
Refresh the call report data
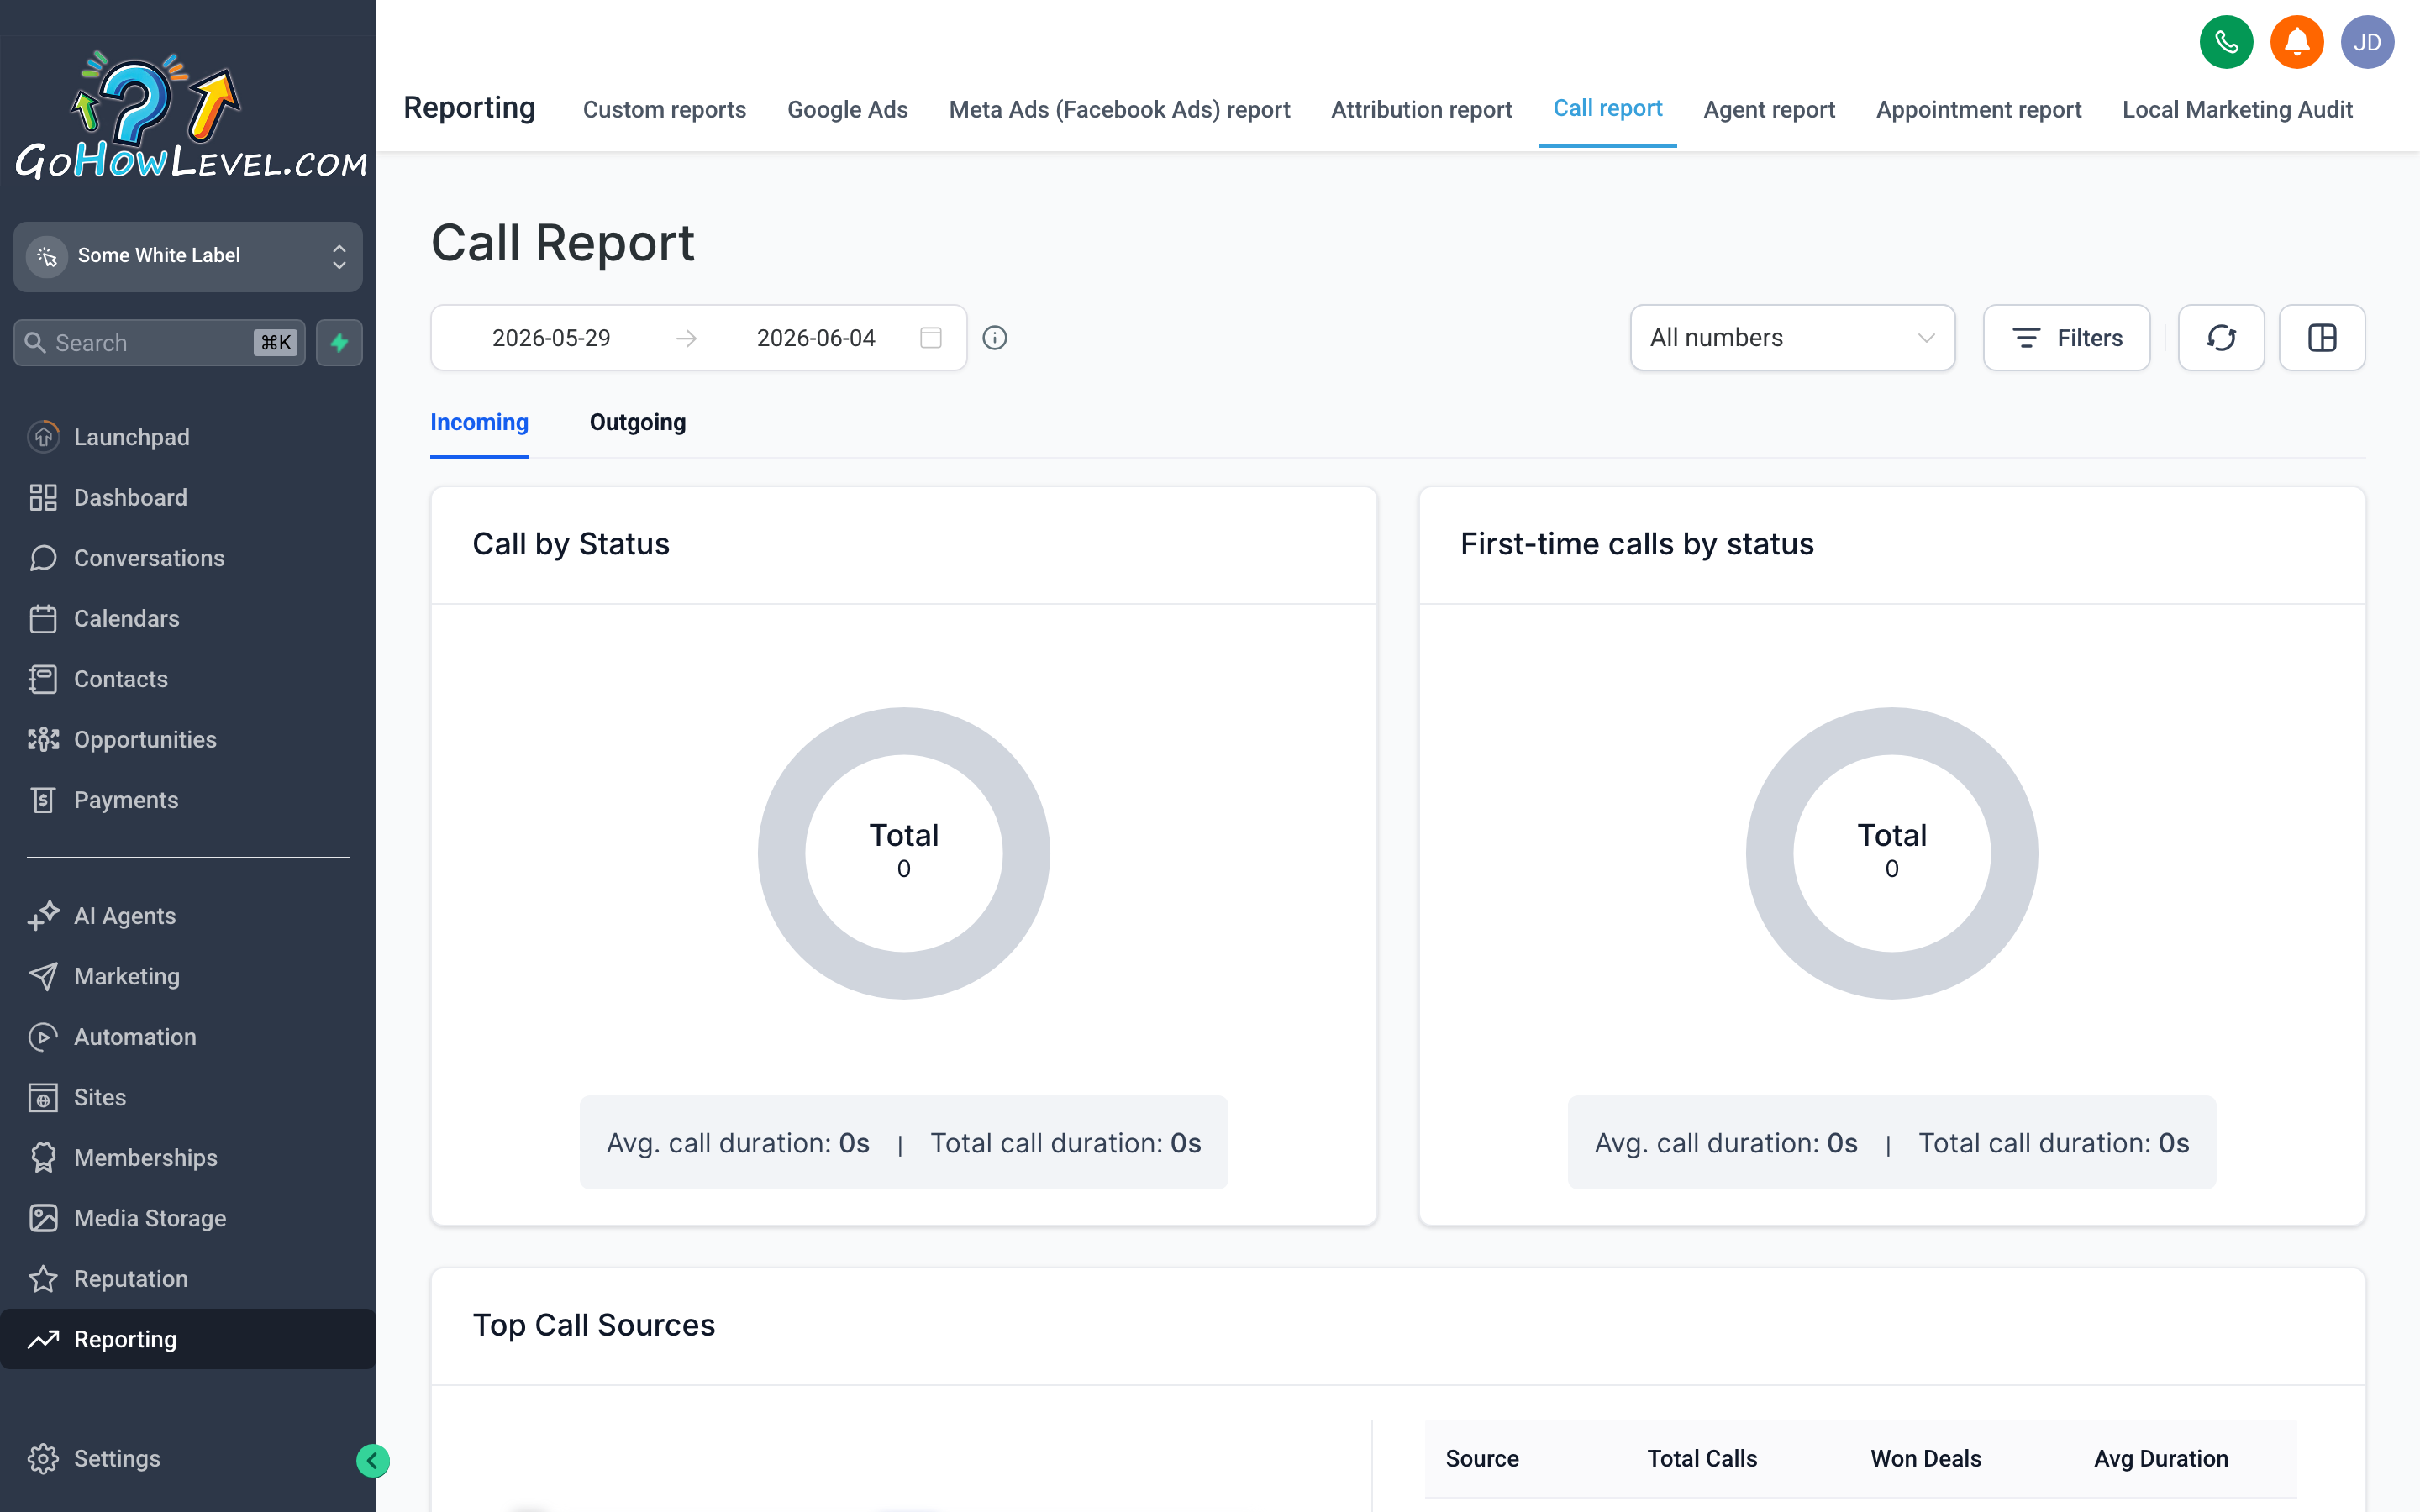tap(2221, 338)
